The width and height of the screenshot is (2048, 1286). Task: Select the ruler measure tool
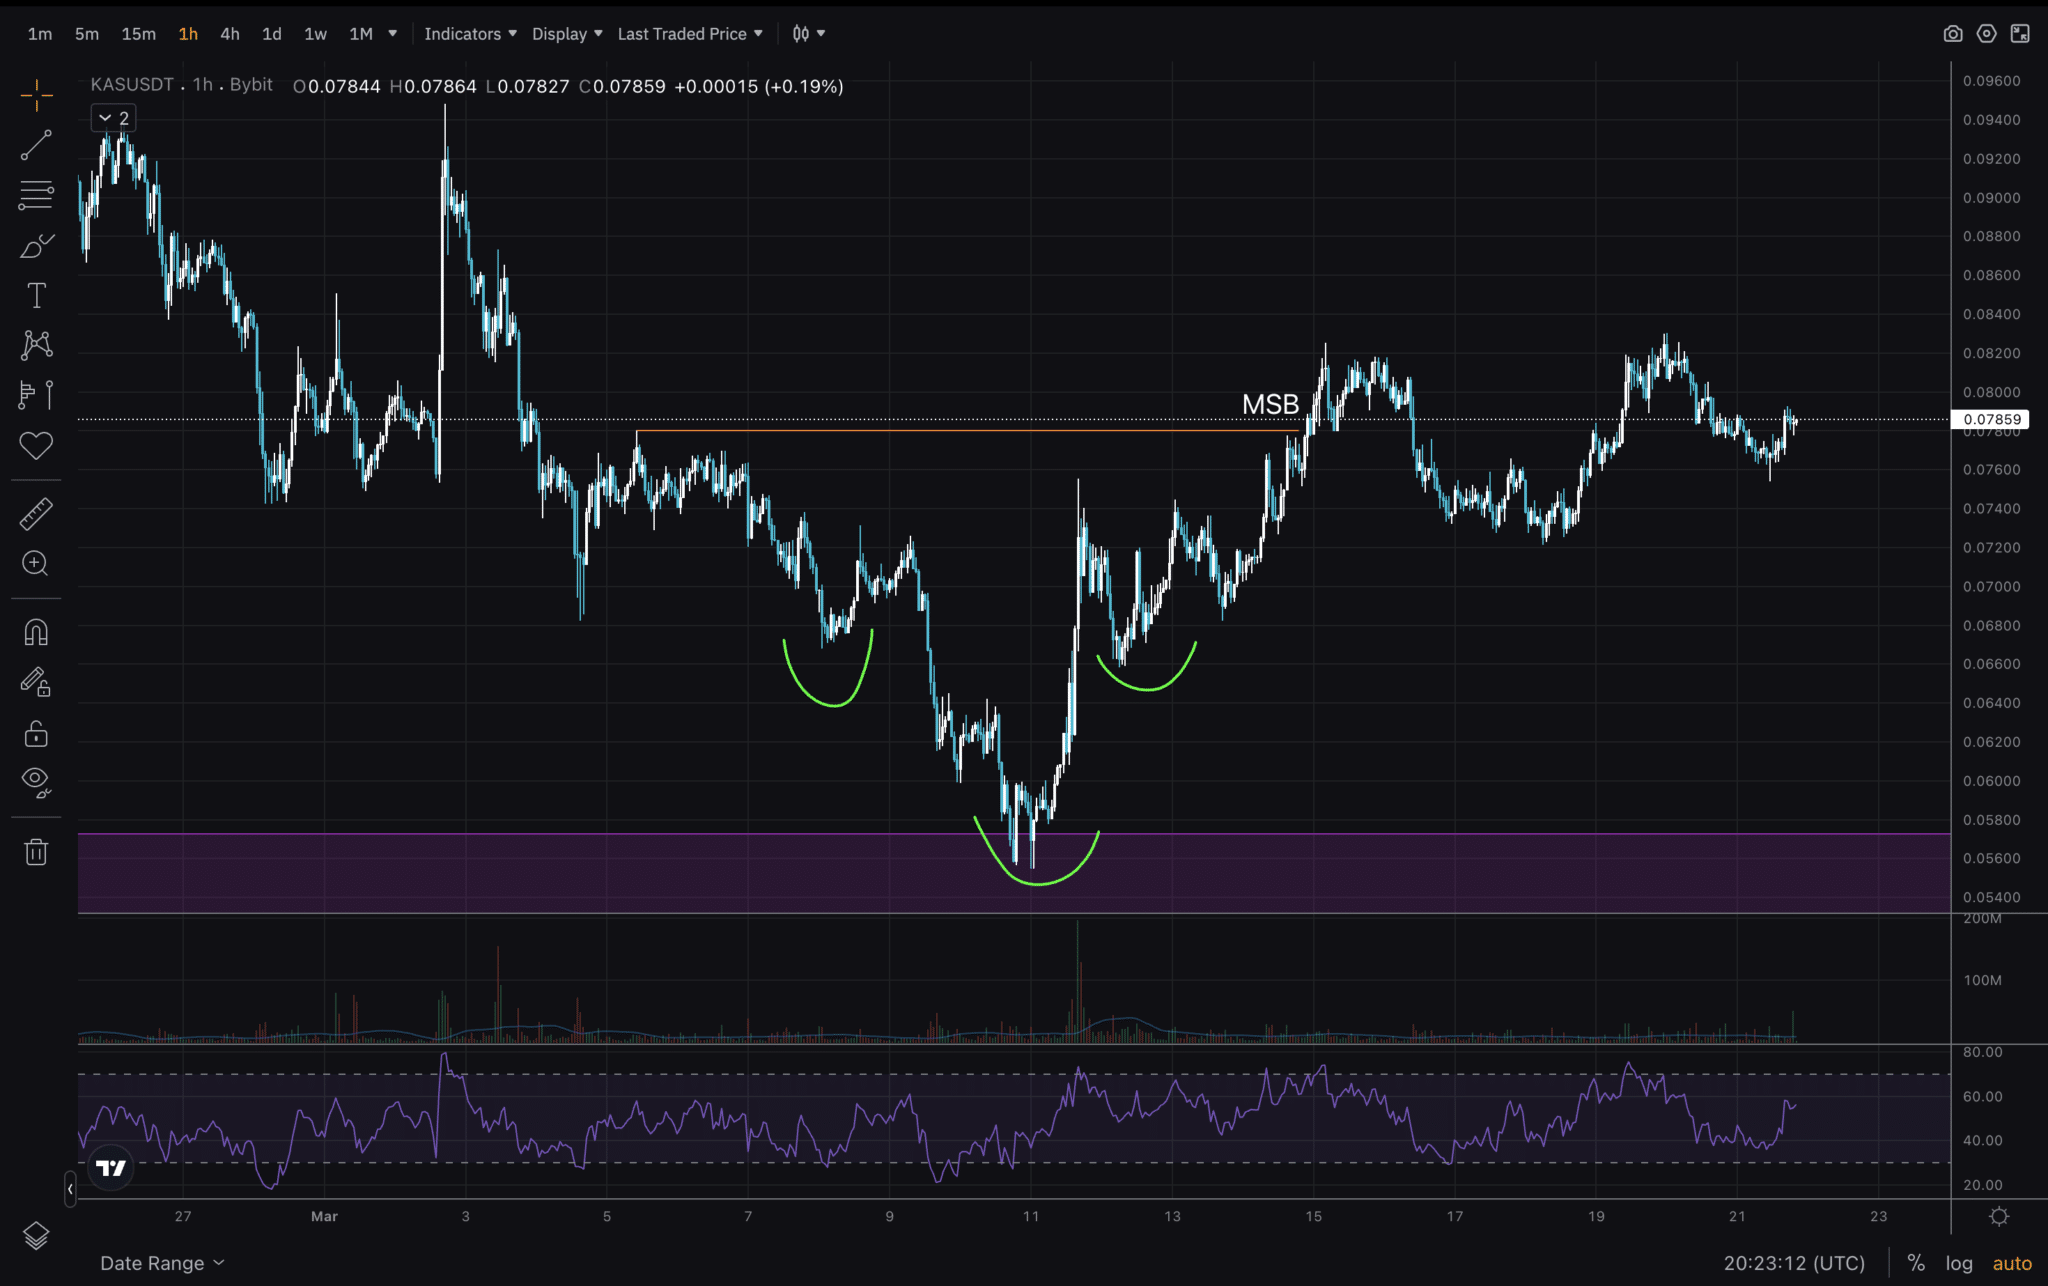tap(36, 514)
